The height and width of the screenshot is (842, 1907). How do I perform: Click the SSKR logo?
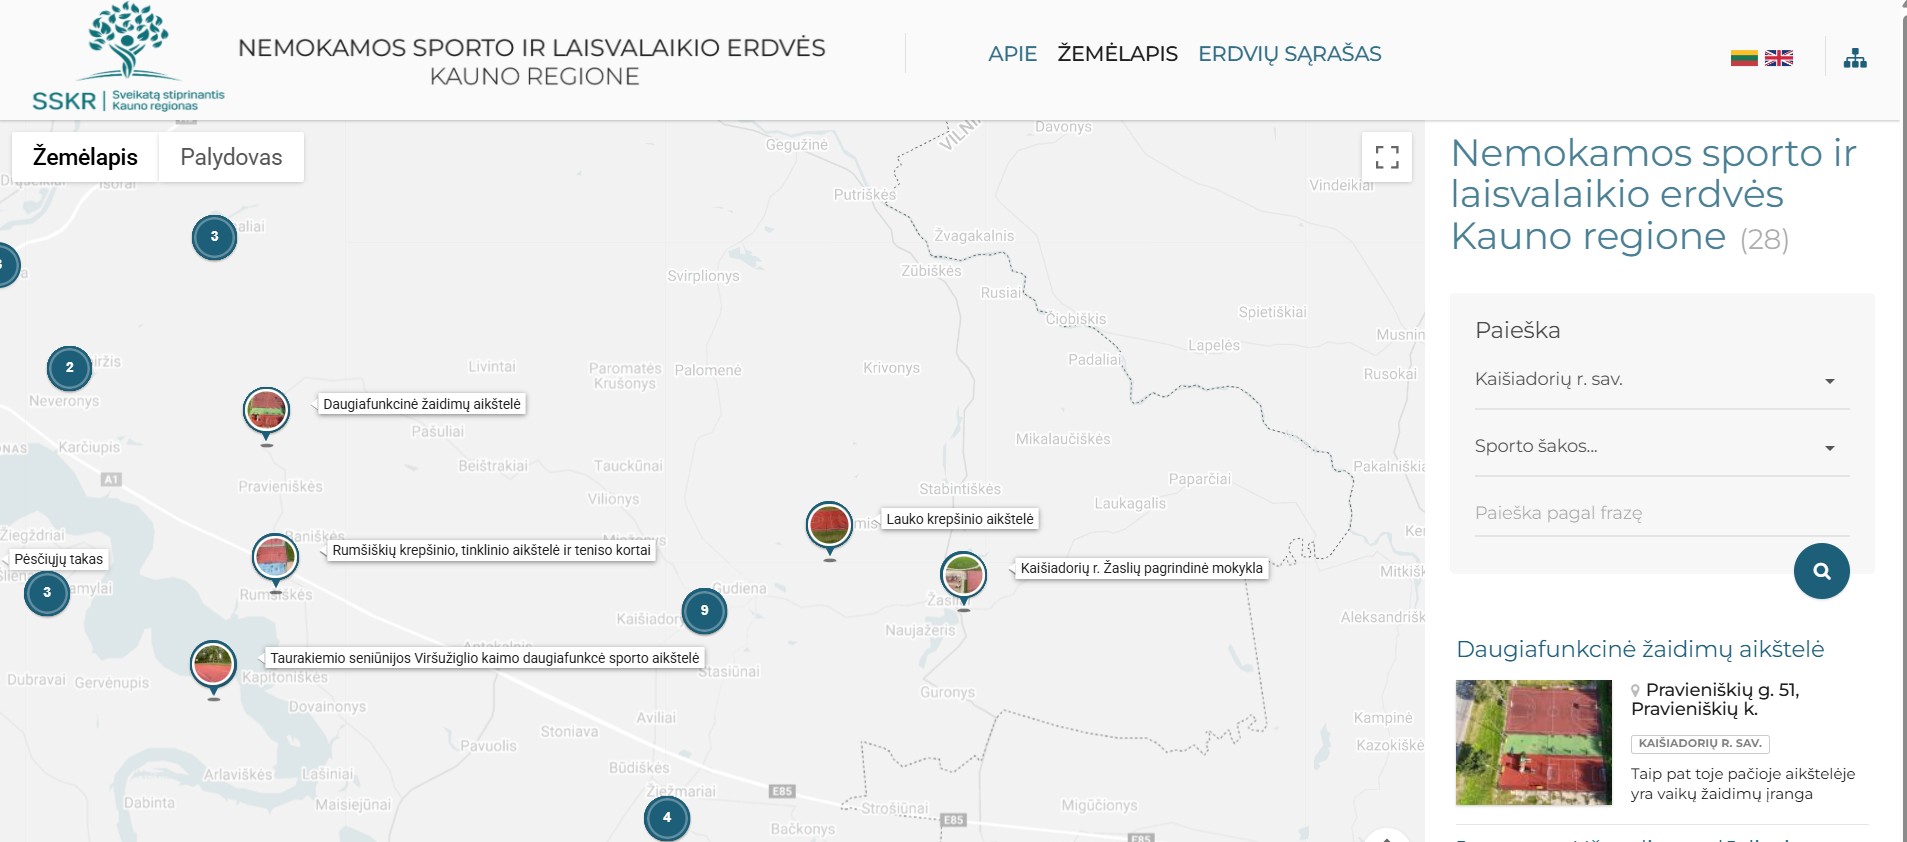[128, 58]
